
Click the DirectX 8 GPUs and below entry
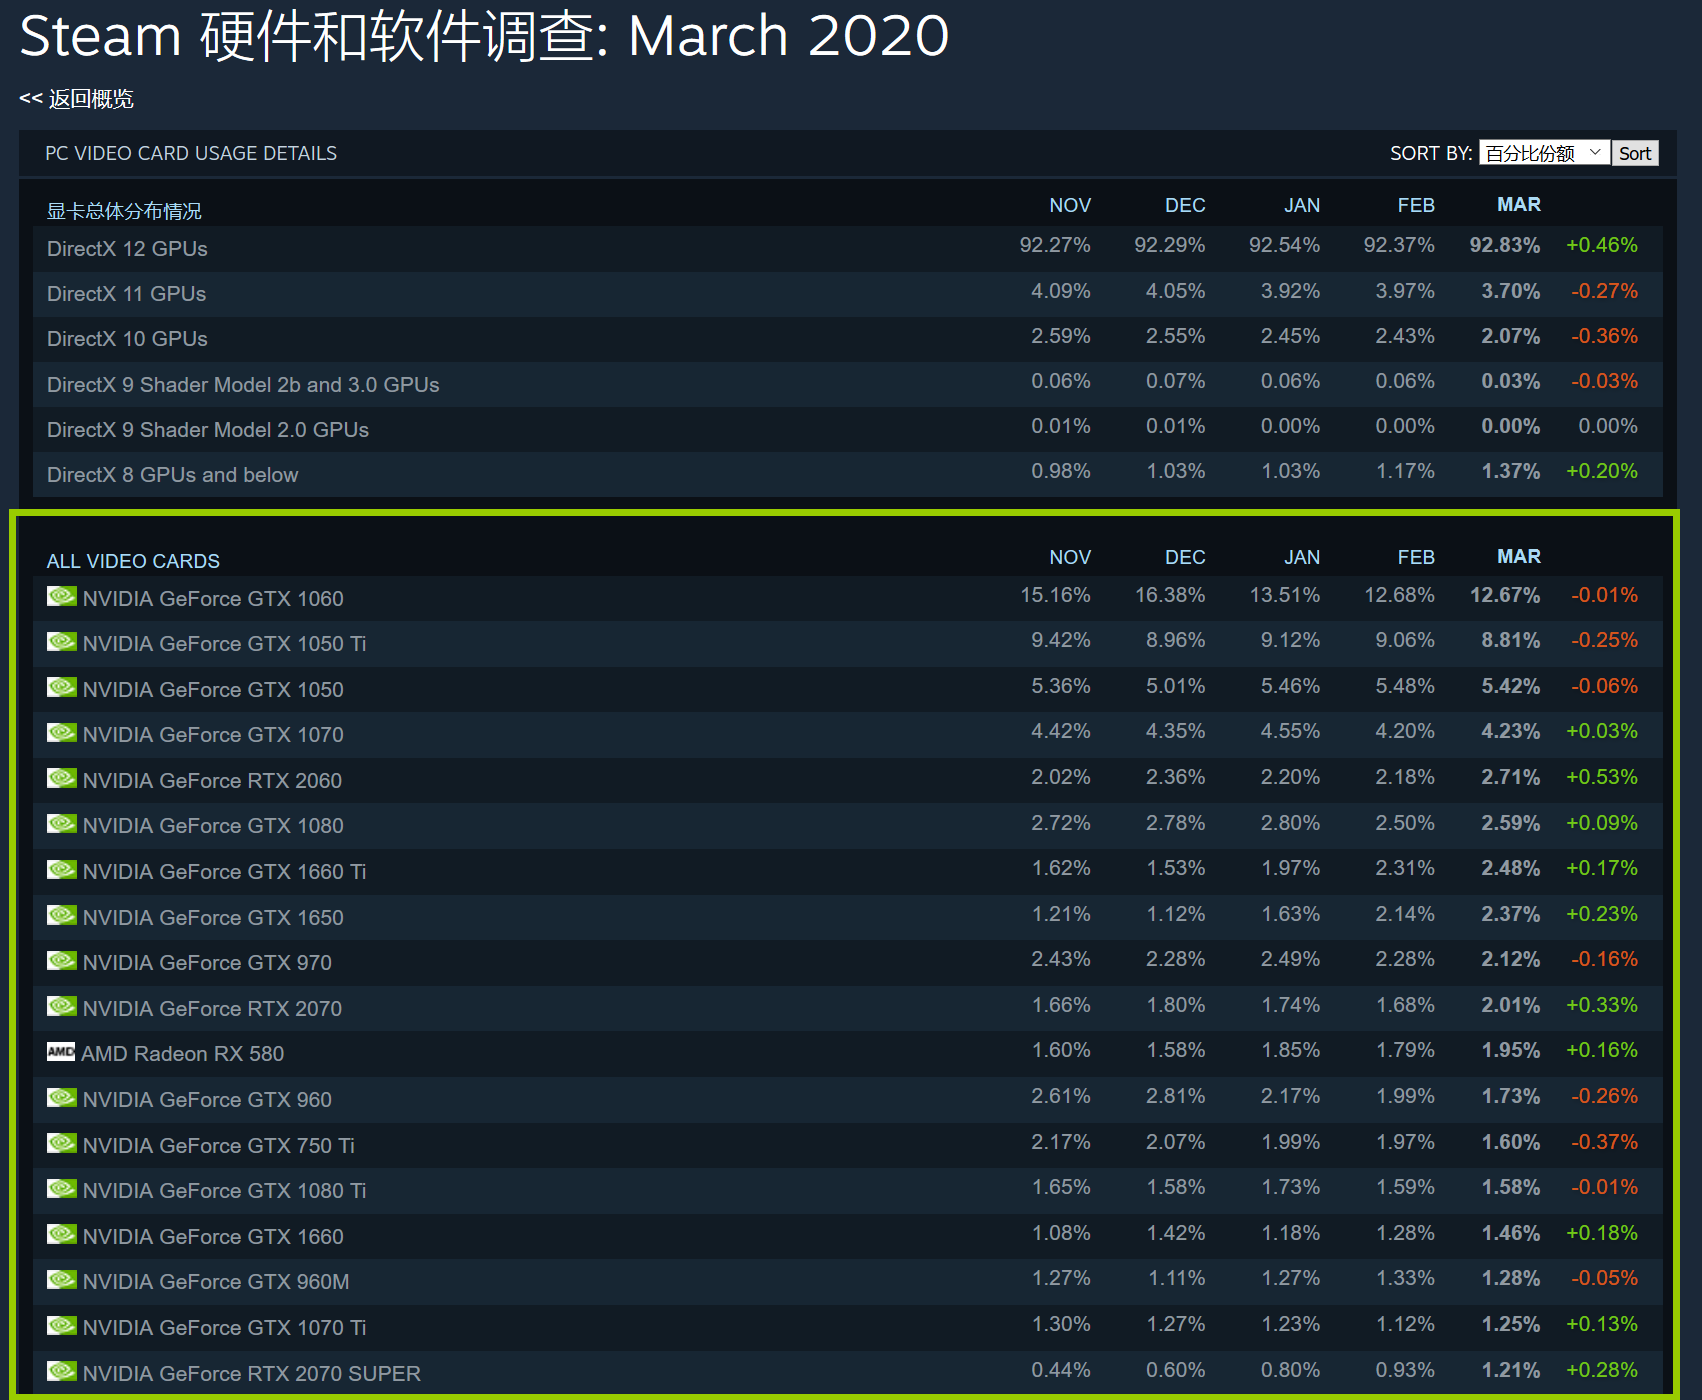[172, 475]
